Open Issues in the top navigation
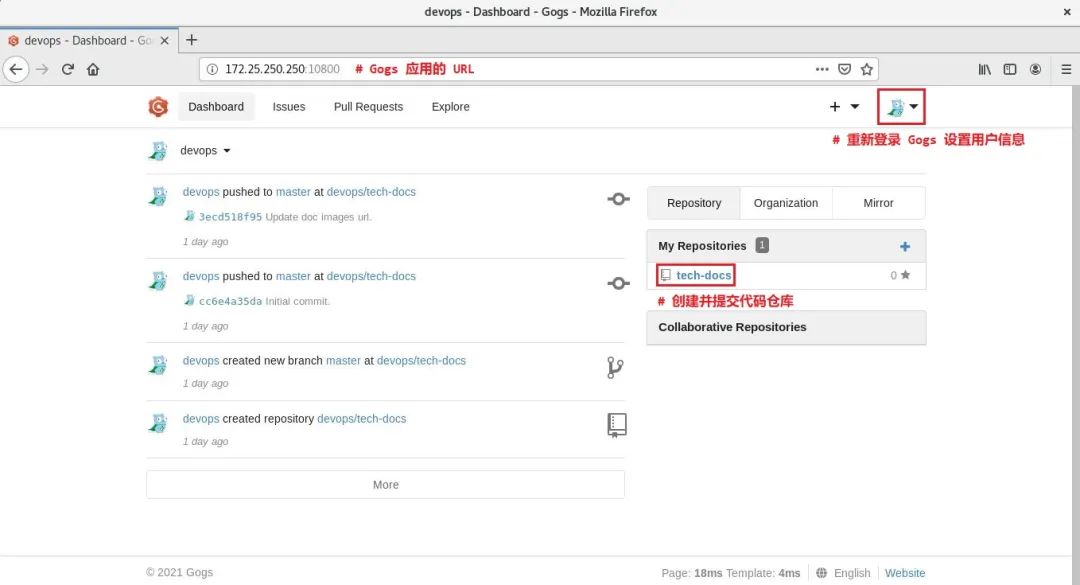 coord(289,107)
